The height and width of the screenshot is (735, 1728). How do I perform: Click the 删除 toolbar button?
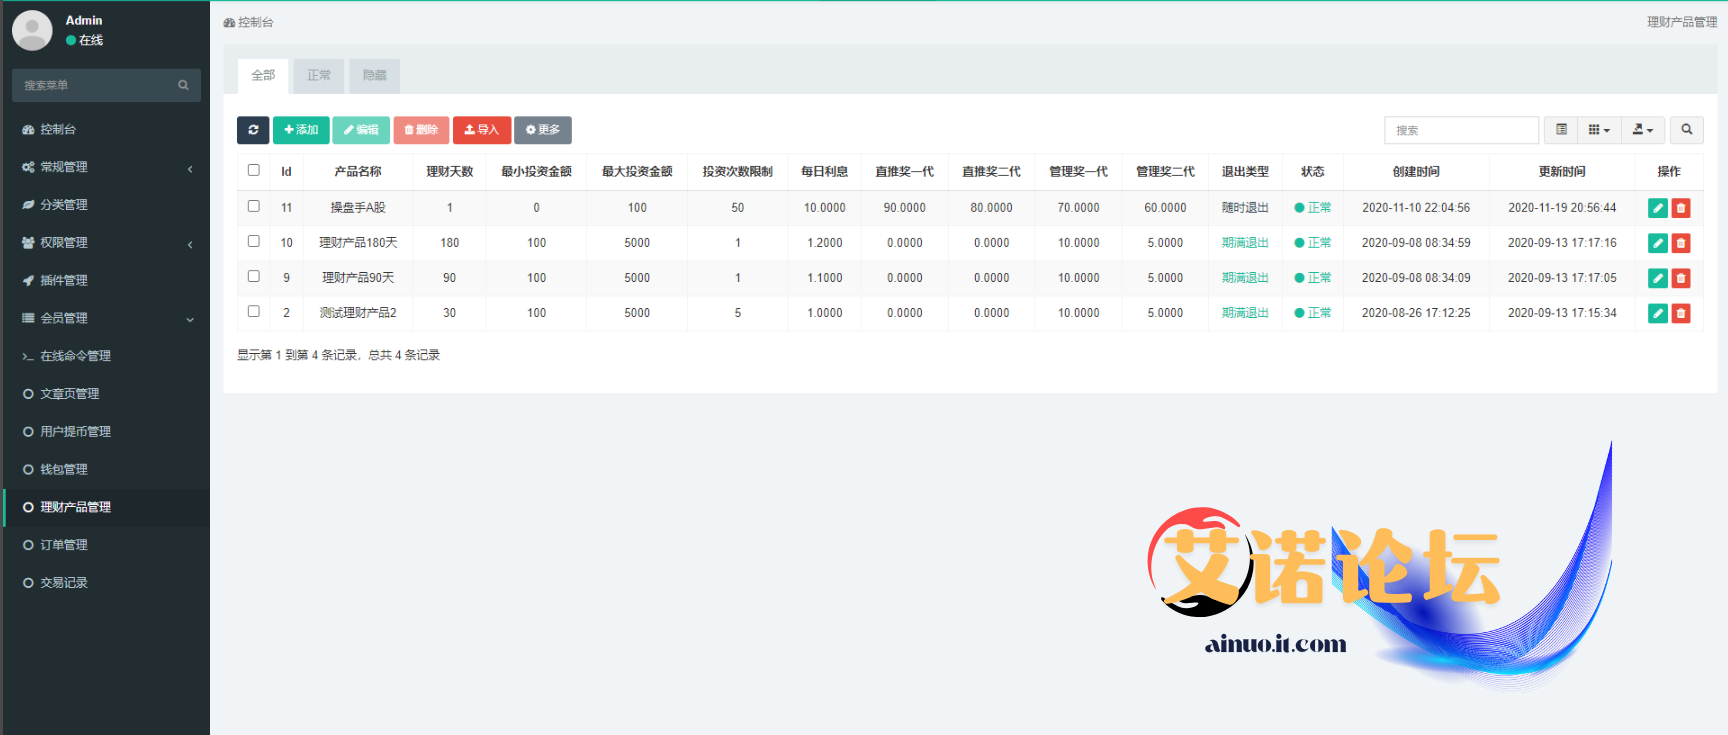(x=421, y=130)
